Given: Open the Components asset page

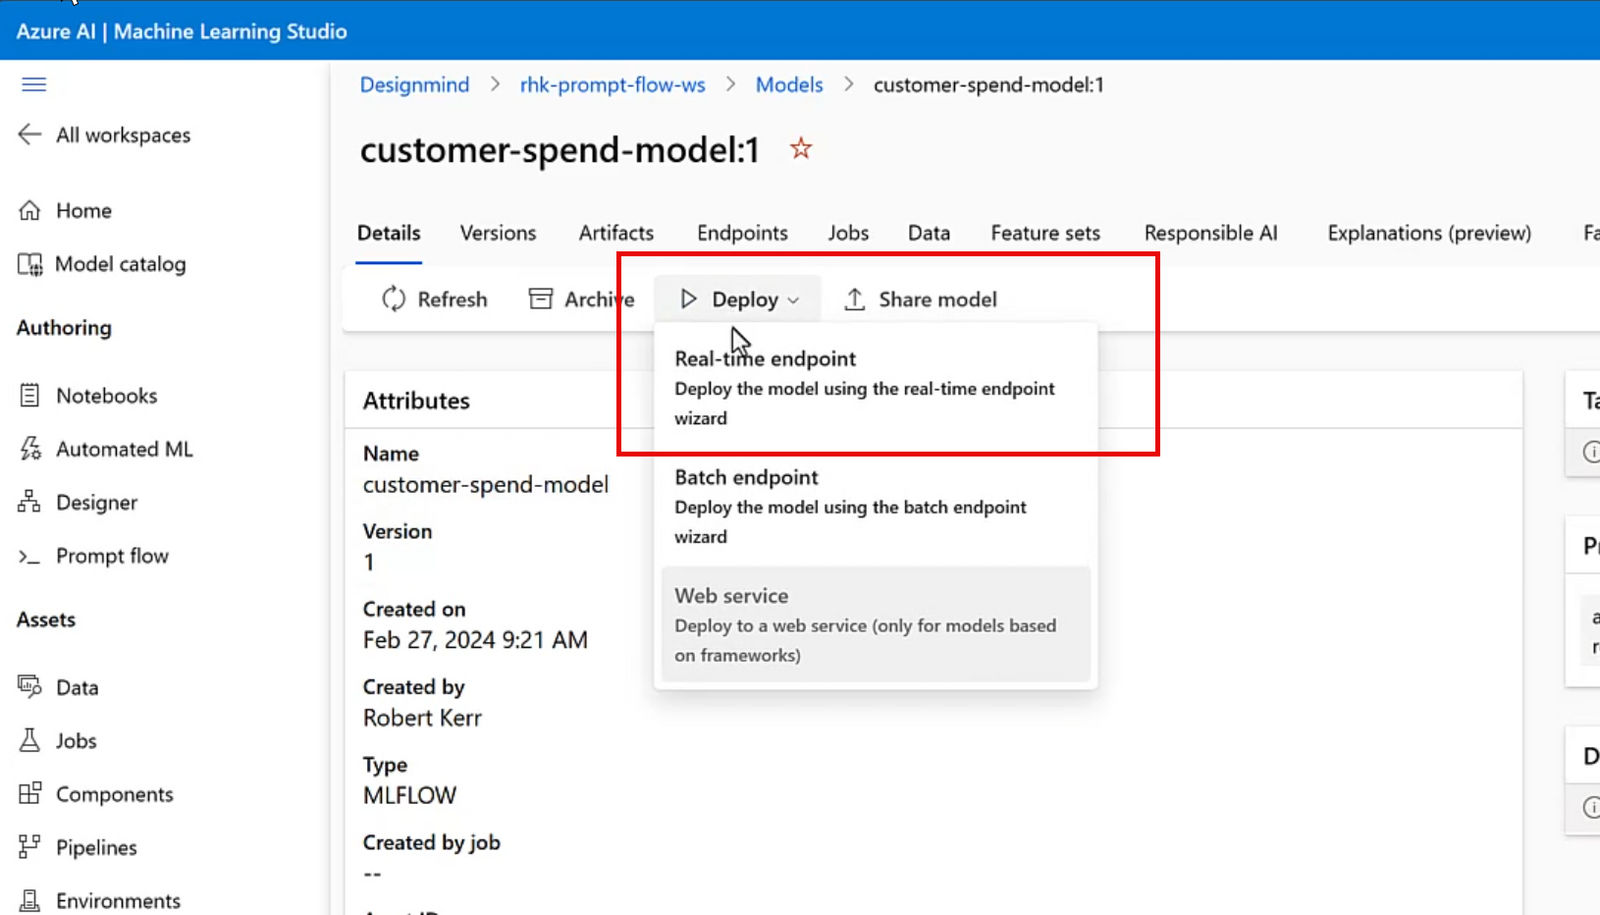Looking at the screenshot, I should click(114, 793).
